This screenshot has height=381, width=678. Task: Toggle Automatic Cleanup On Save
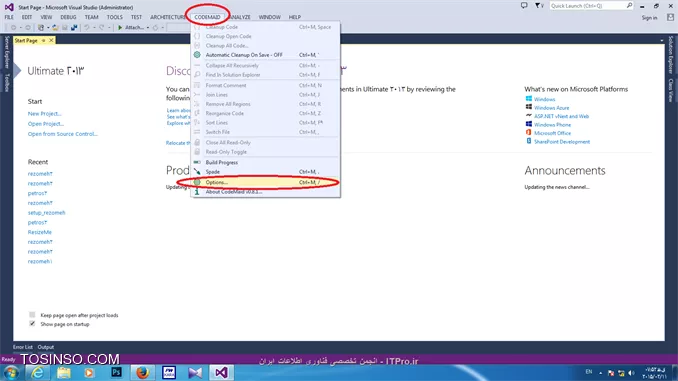tap(265, 55)
